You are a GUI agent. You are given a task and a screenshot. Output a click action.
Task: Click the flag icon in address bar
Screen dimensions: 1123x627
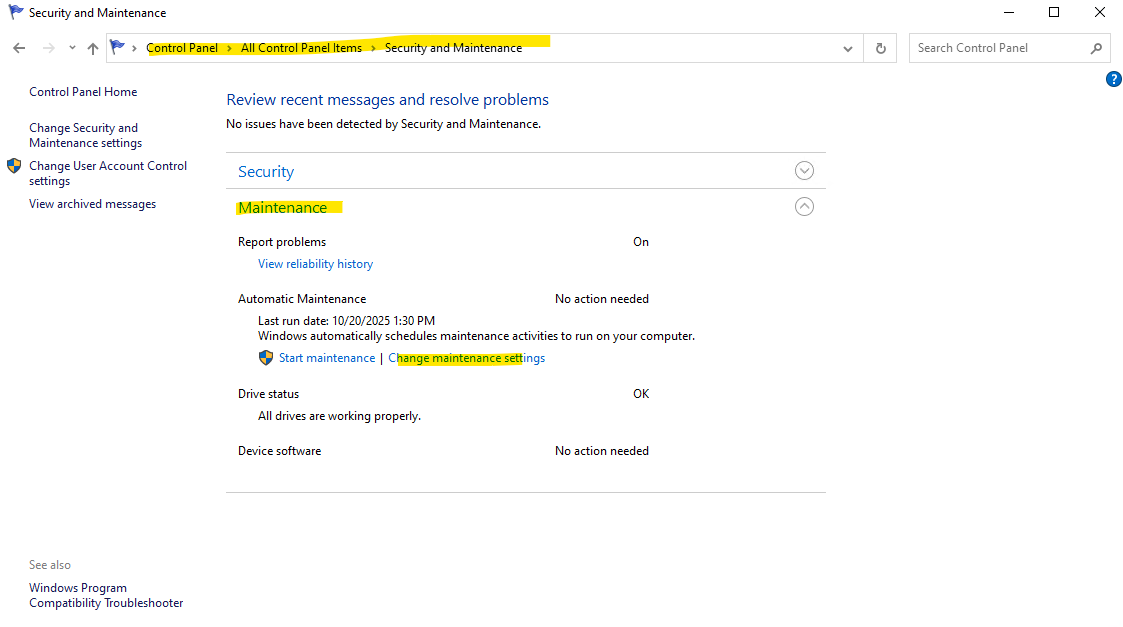[x=118, y=47]
